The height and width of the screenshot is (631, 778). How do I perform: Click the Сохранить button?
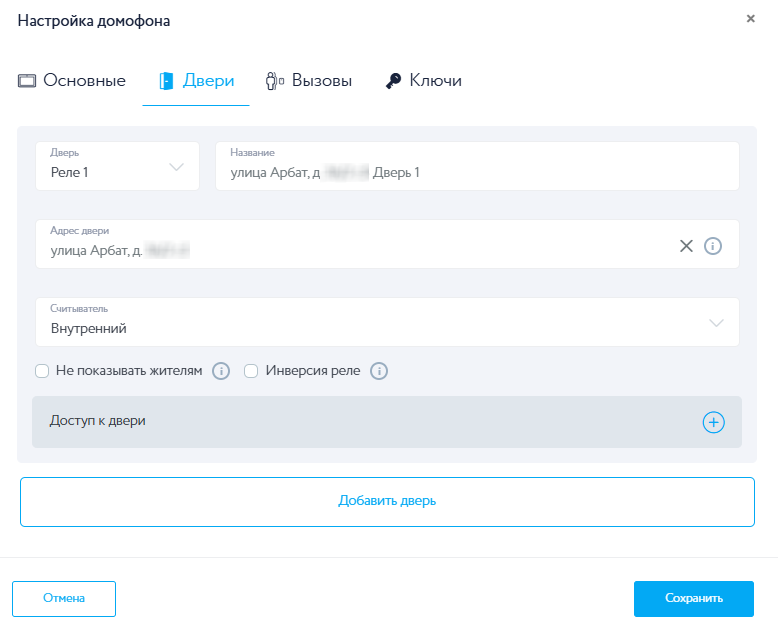693,598
